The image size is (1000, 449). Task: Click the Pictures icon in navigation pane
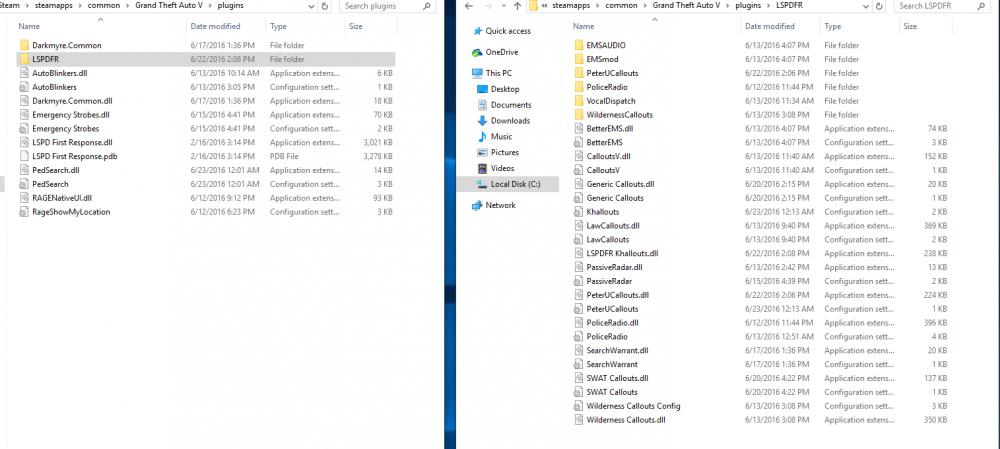pos(483,152)
